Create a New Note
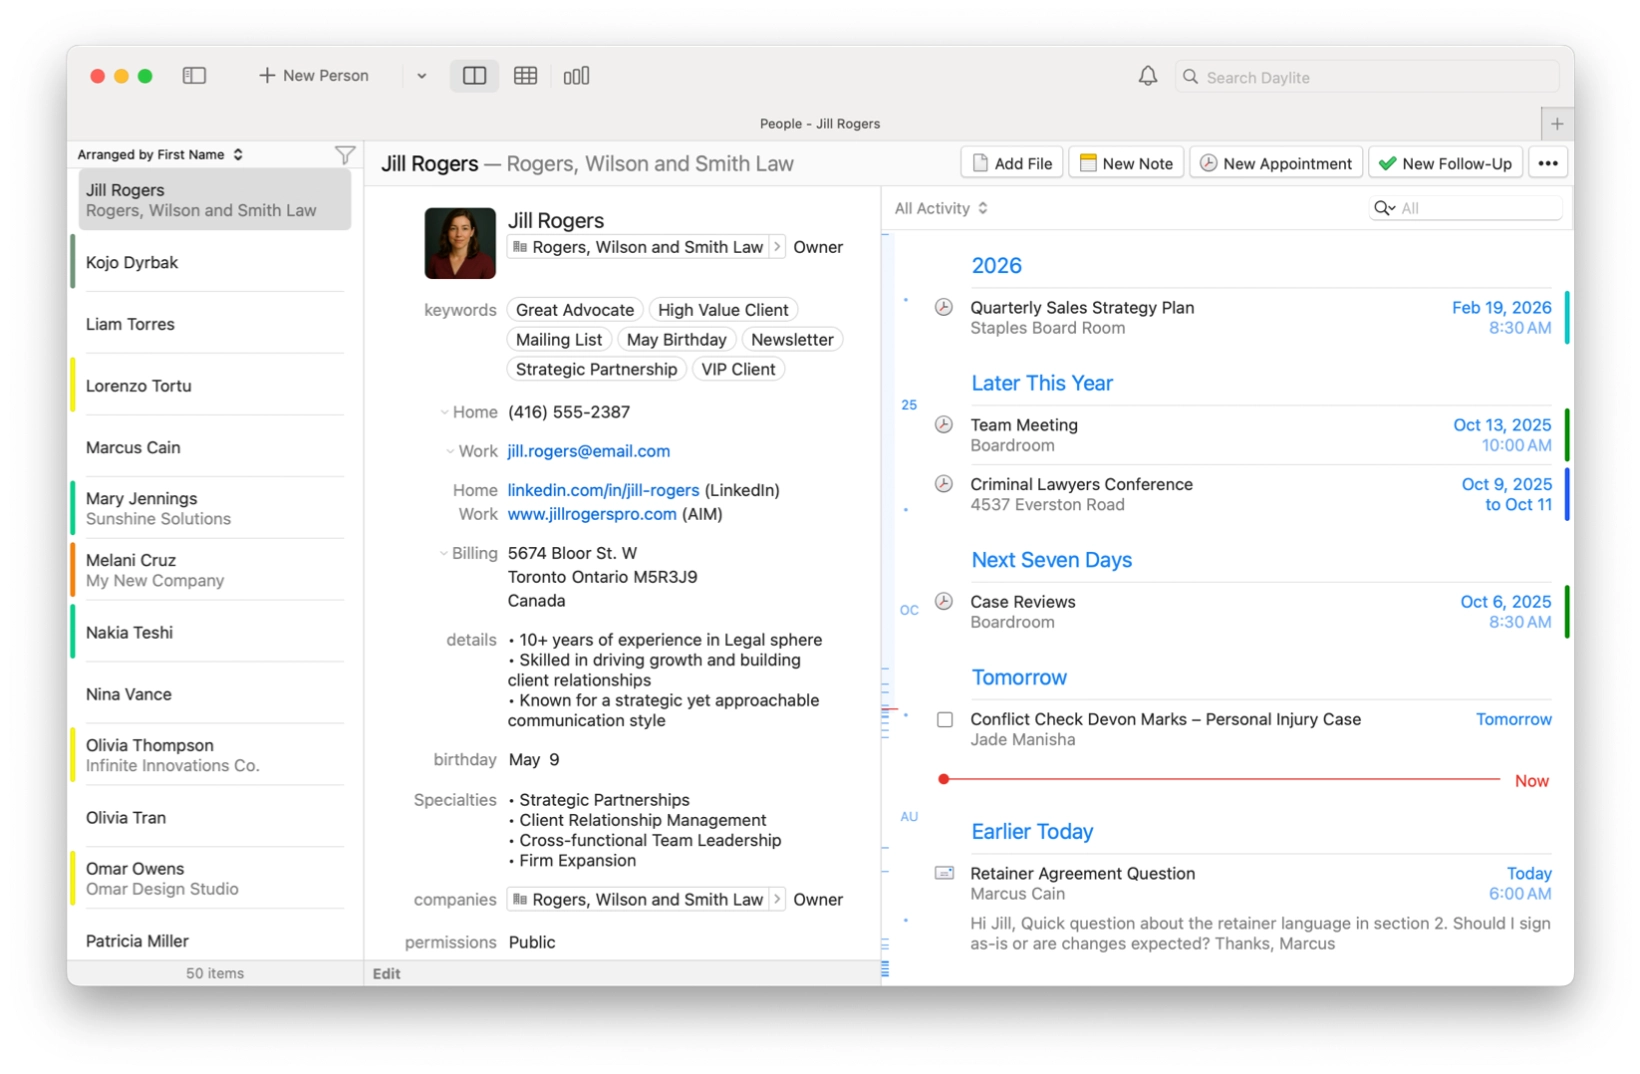The width and height of the screenshot is (1640, 1074). pyautogui.click(x=1126, y=163)
